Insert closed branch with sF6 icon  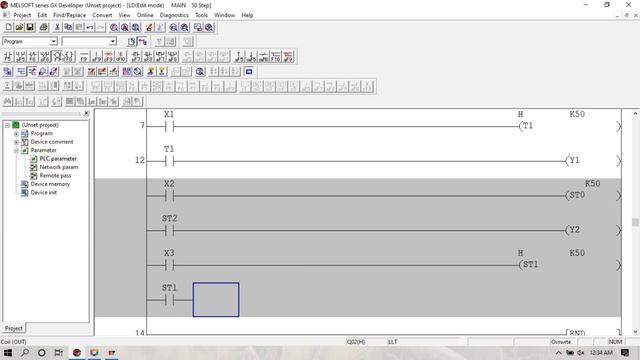click(44, 56)
